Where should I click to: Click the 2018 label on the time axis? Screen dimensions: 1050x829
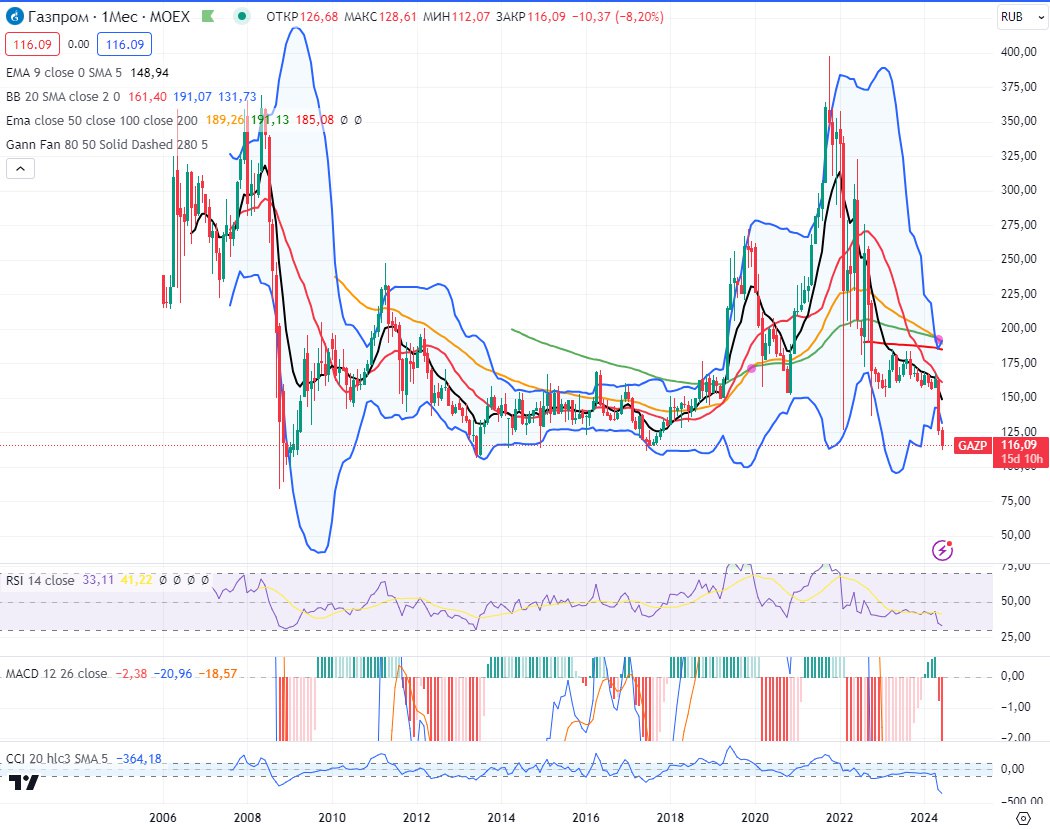[x=670, y=818]
